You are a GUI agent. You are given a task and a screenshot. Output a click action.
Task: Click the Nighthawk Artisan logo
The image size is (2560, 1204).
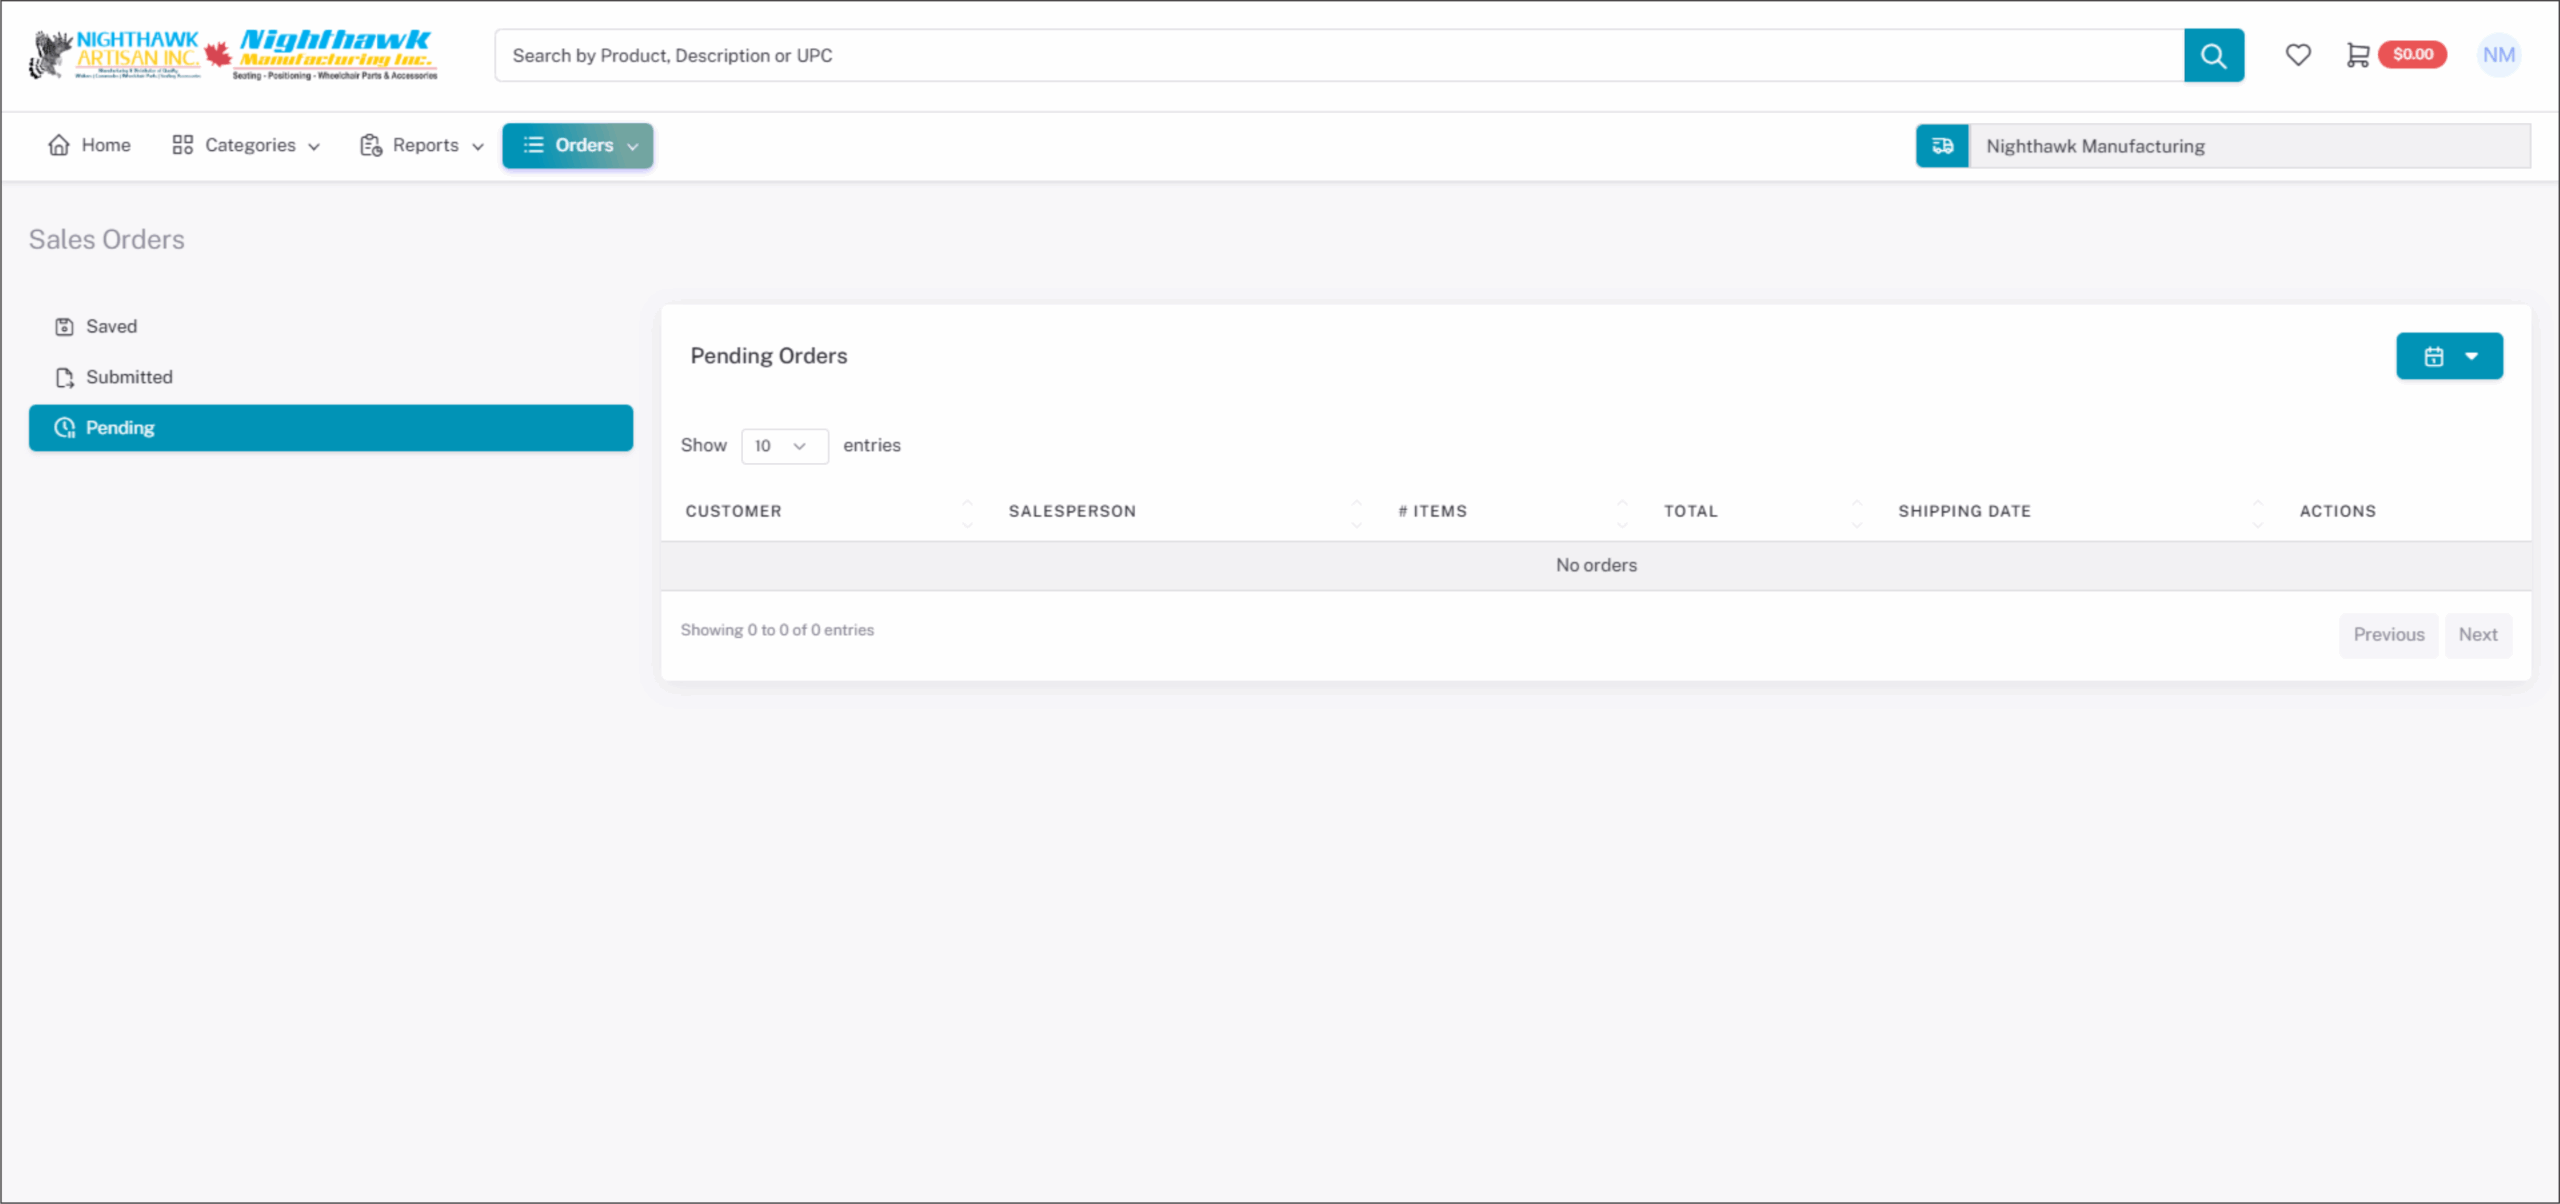[116, 55]
